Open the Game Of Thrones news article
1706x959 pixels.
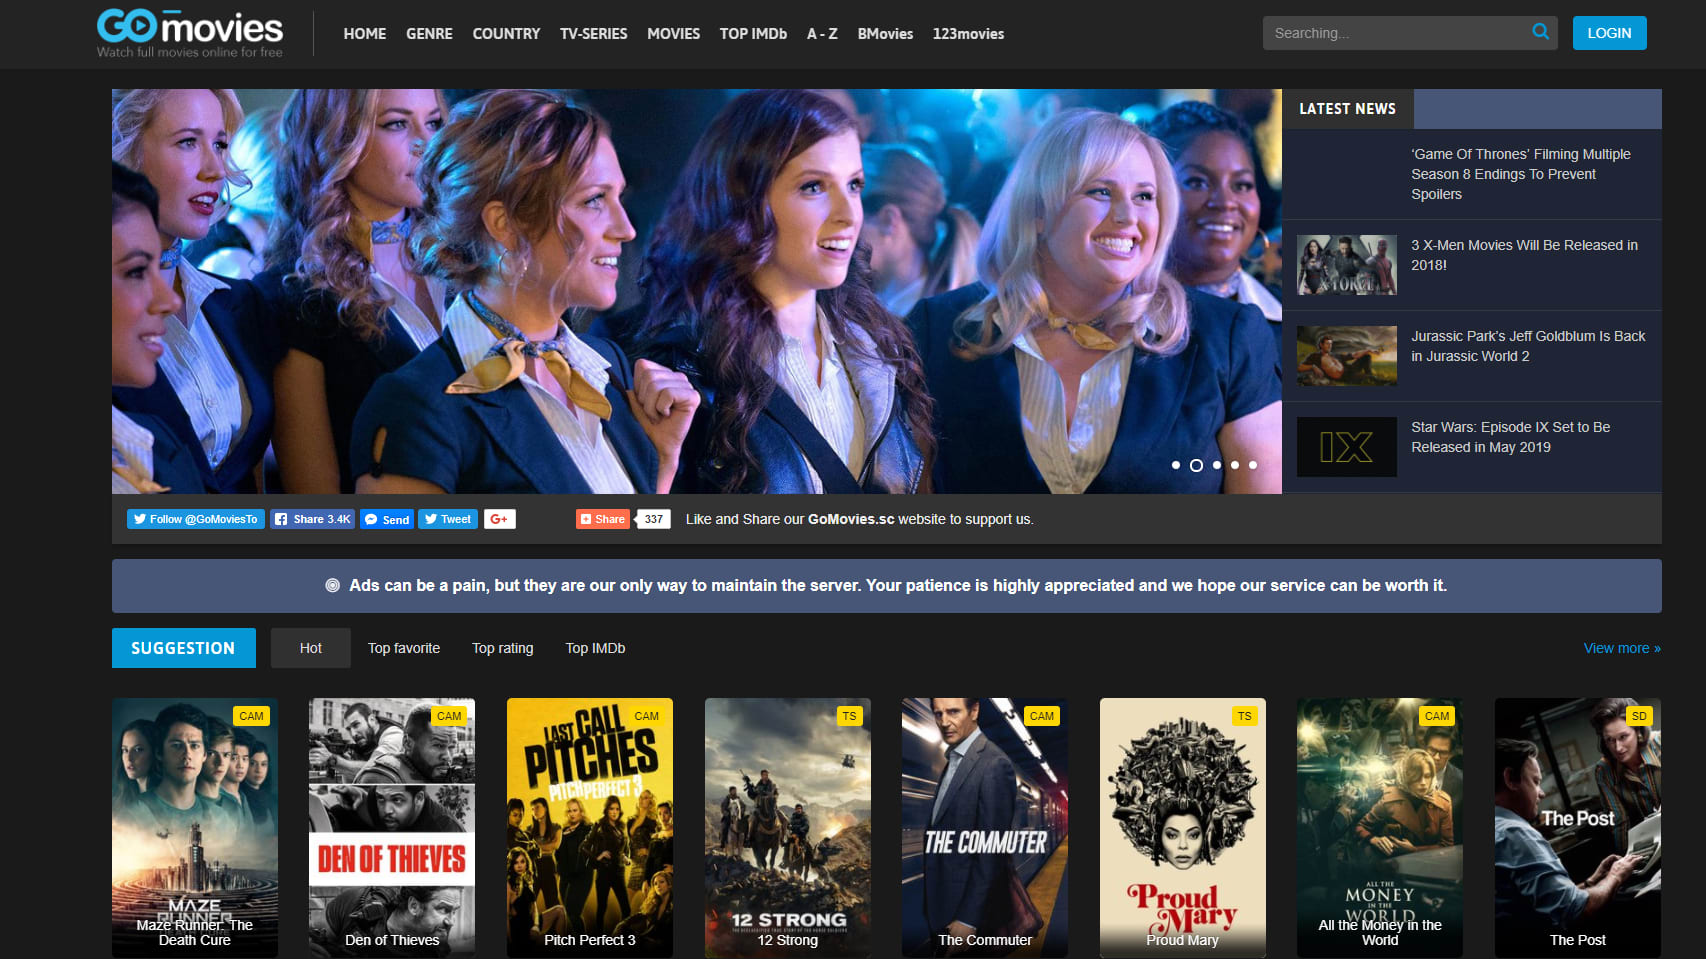tap(1520, 174)
